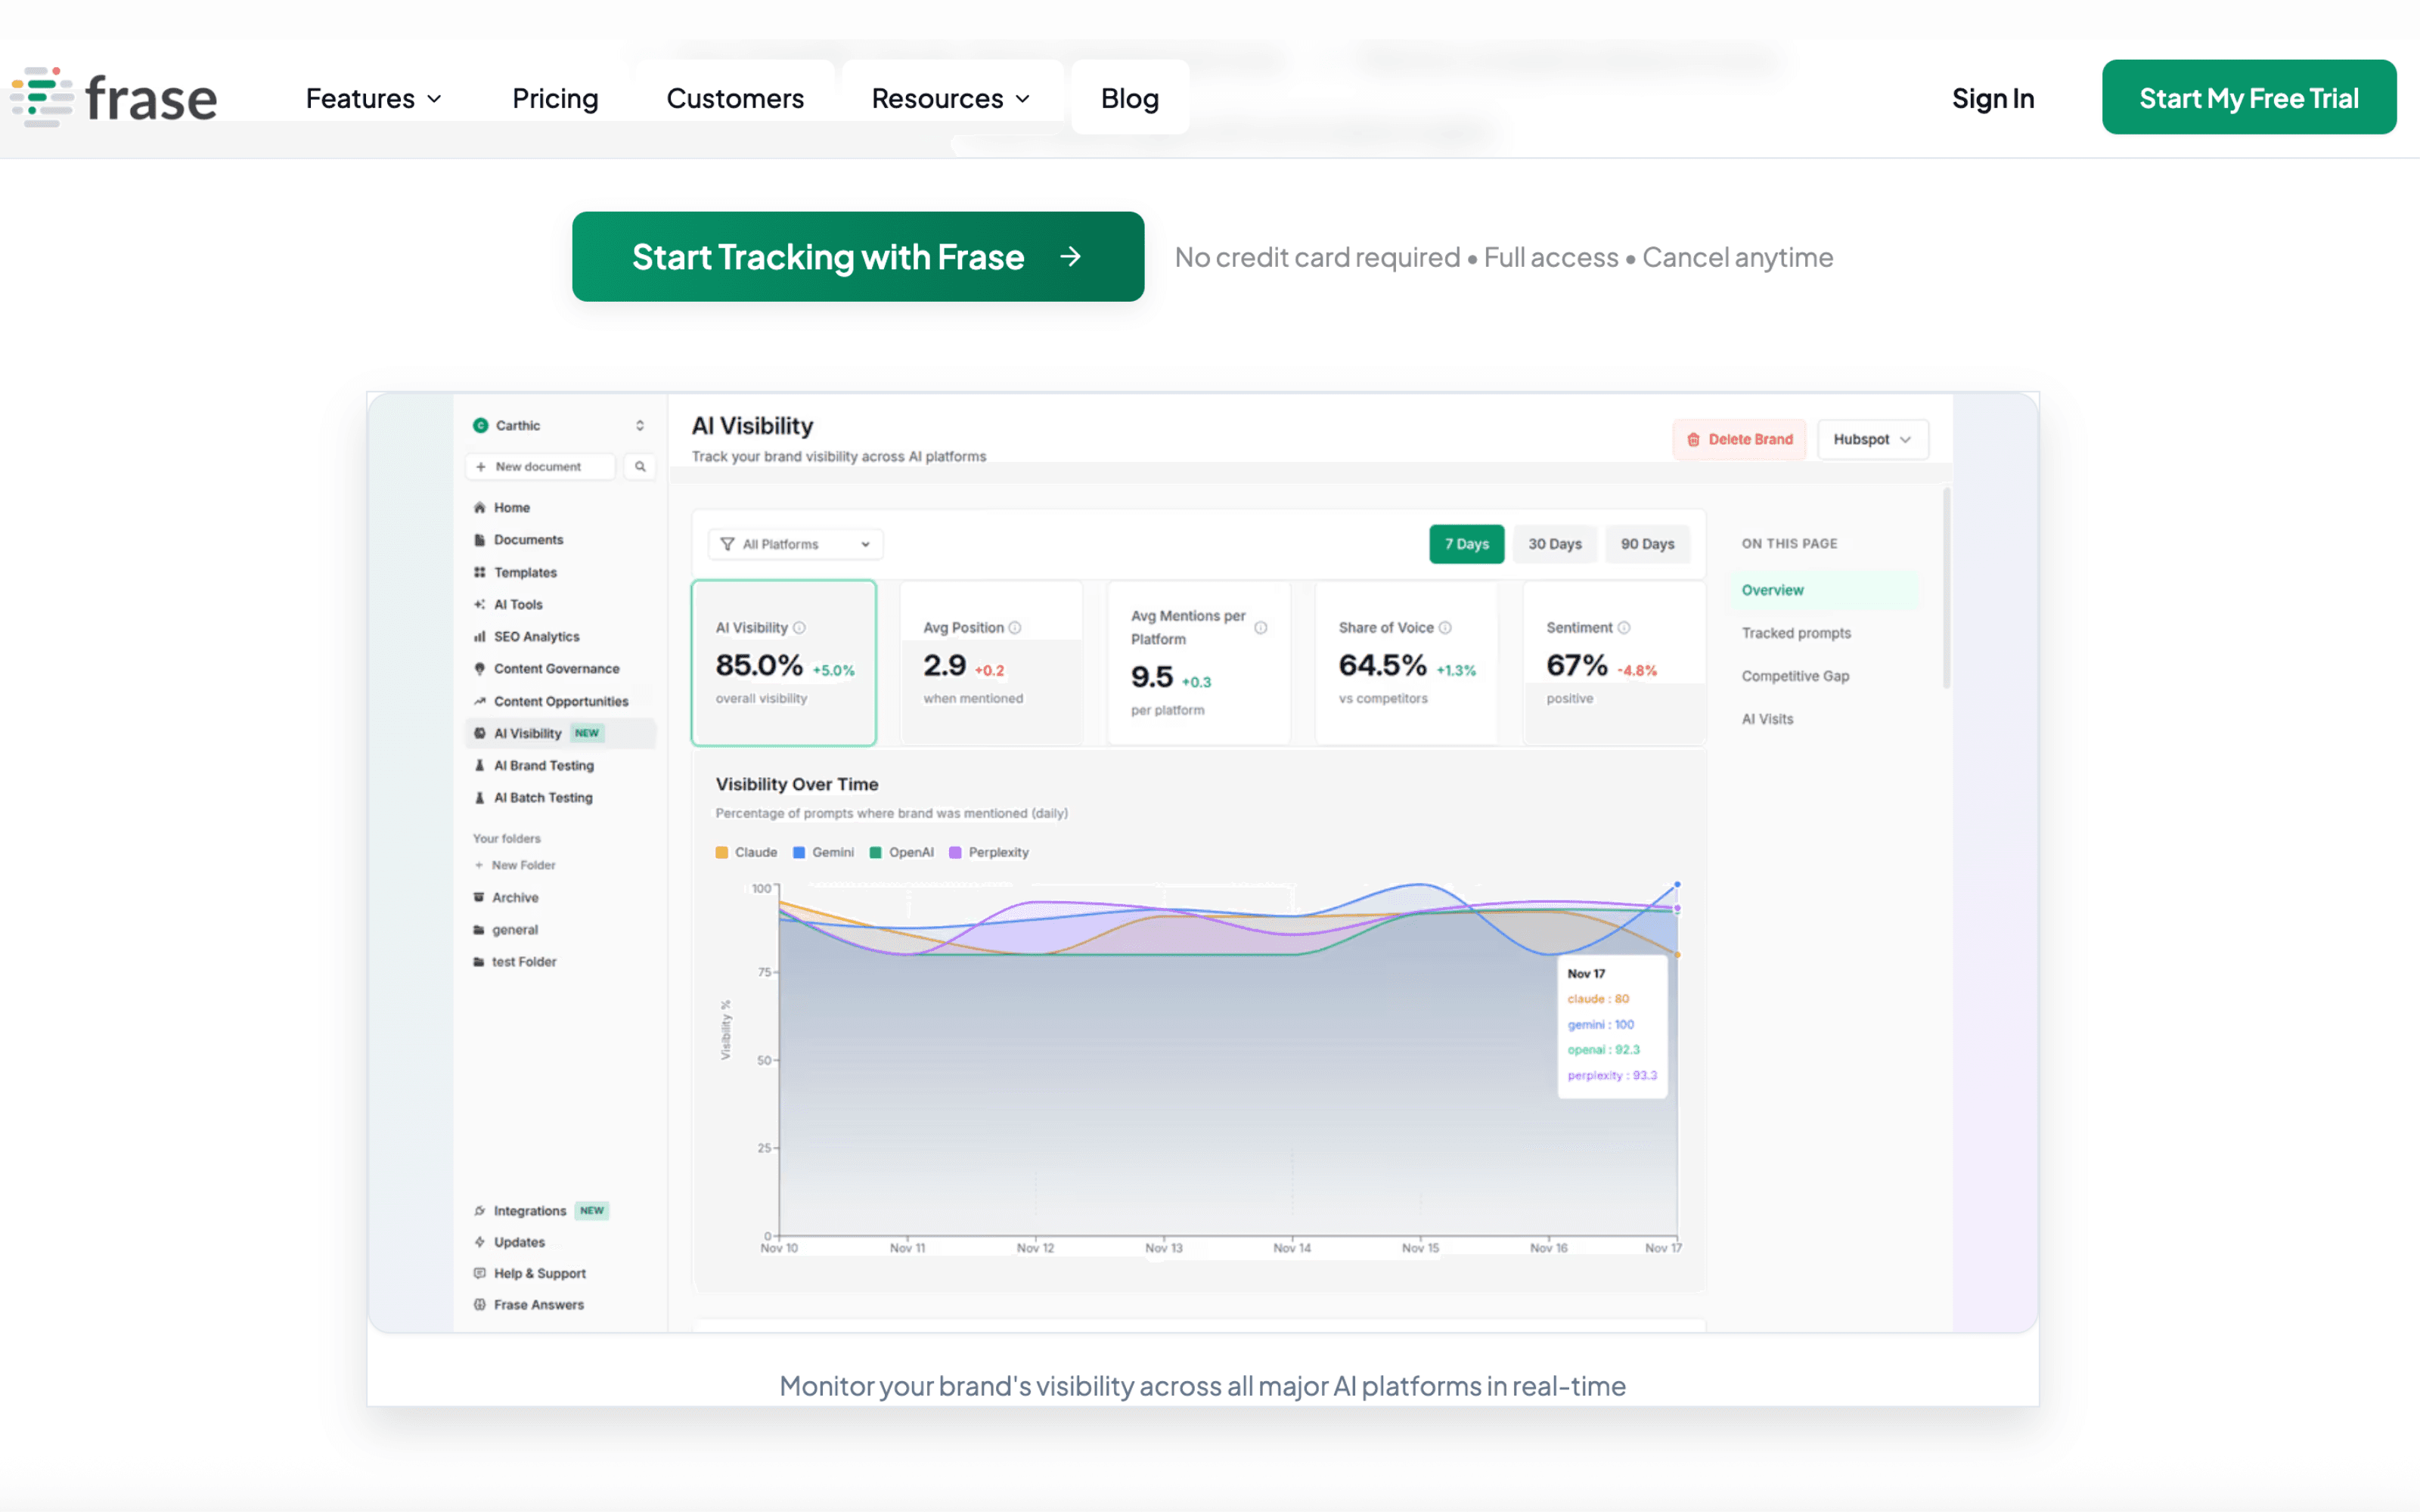Select the 90 Days time range
Image resolution: width=2420 pixels, height=1512 pixels.
pyautogui.click(x=1647, y=544)
